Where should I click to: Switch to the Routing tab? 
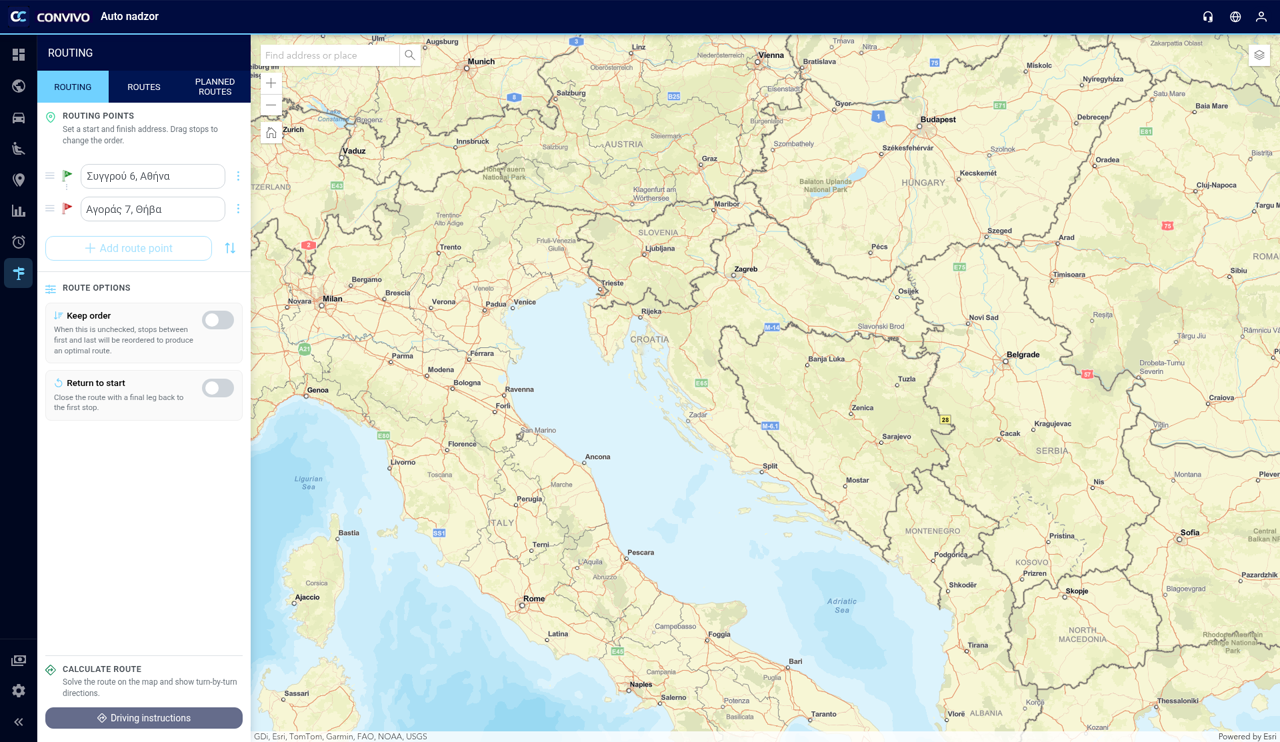[73, 87]
